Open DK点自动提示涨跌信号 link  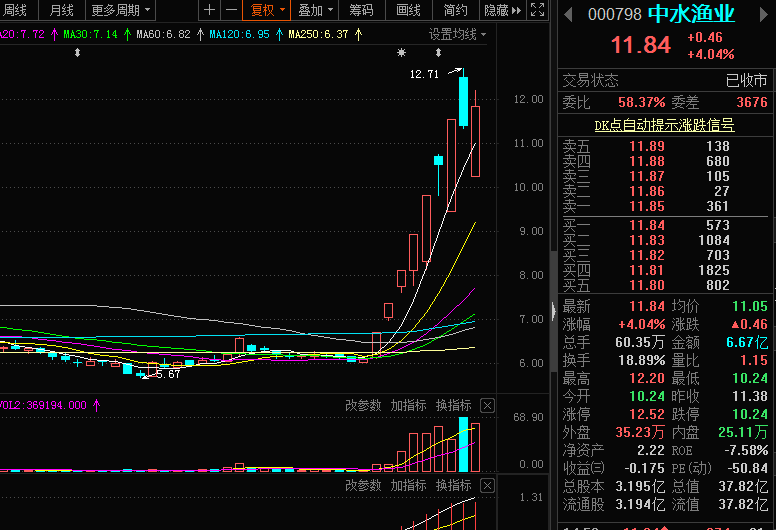[664, 125]
